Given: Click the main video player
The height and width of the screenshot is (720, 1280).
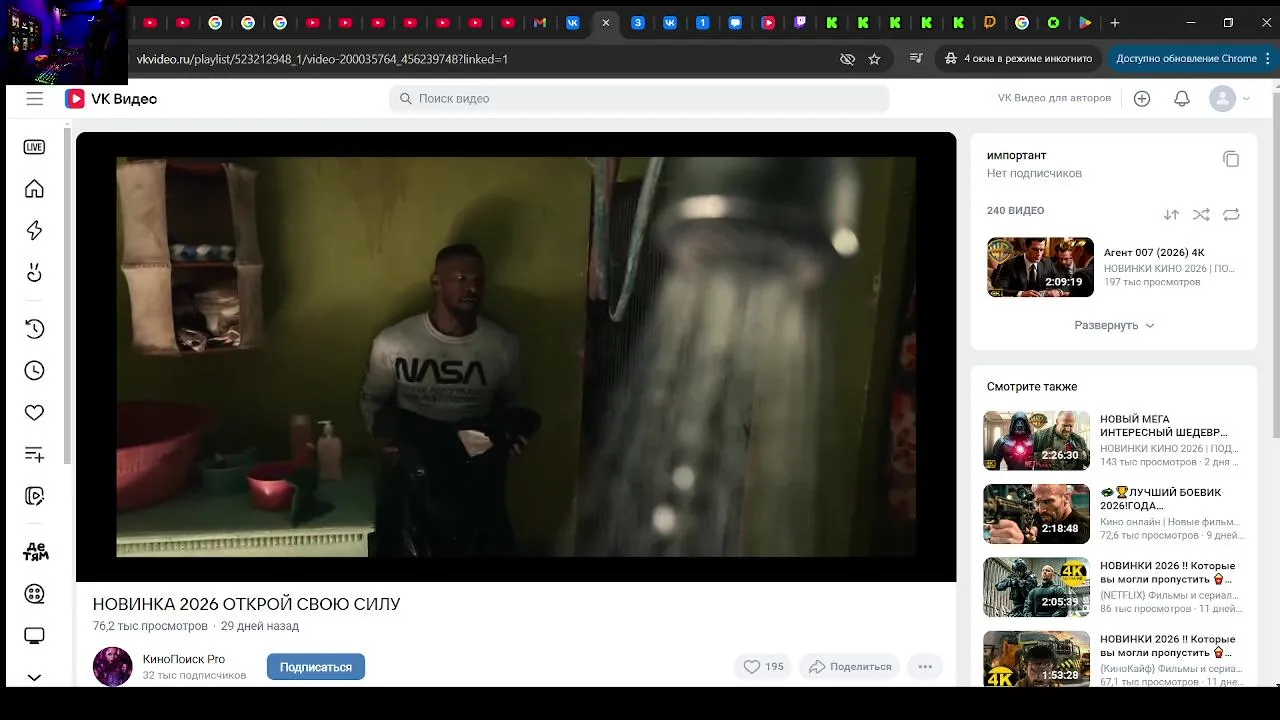Looking at the screenshot, I should tap(516, 356).
